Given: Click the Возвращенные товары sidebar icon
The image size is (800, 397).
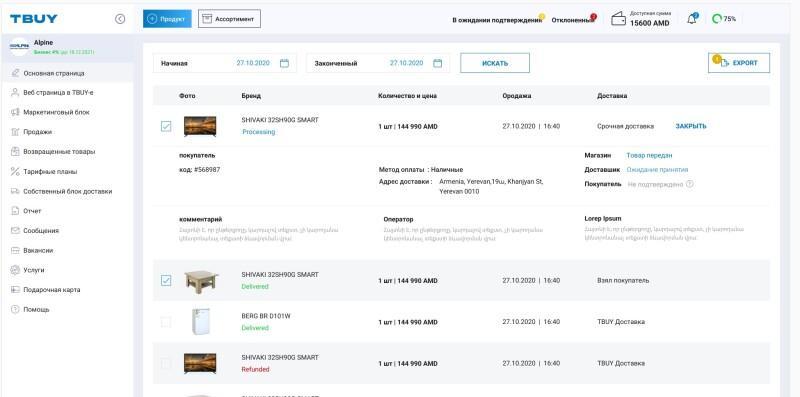Looking at the screenshot, I should point(15,152).
